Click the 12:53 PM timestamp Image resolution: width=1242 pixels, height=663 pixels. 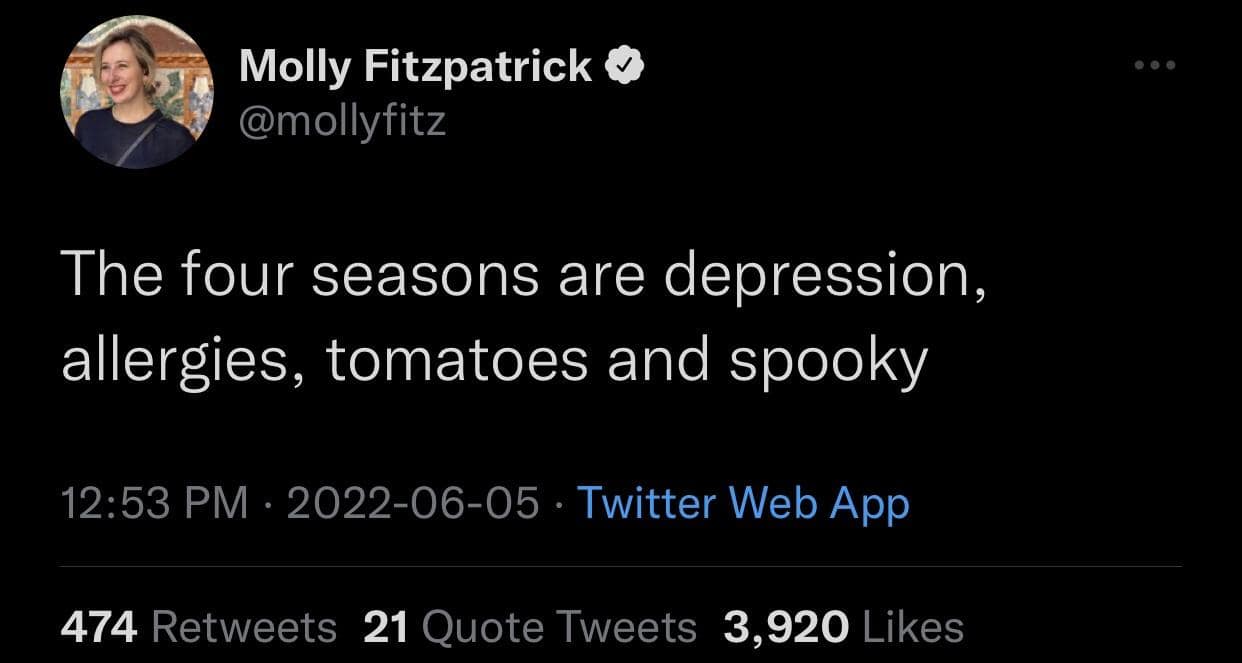tap(155, 503)
